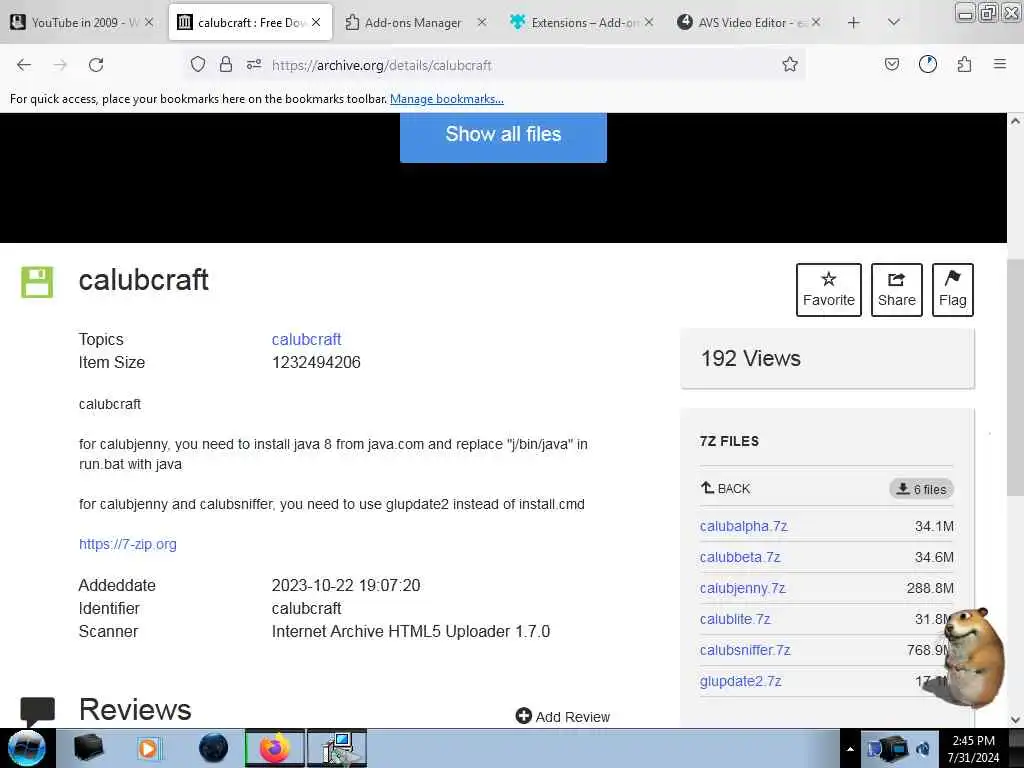Open the Windows Start orb

pos(27,748)
